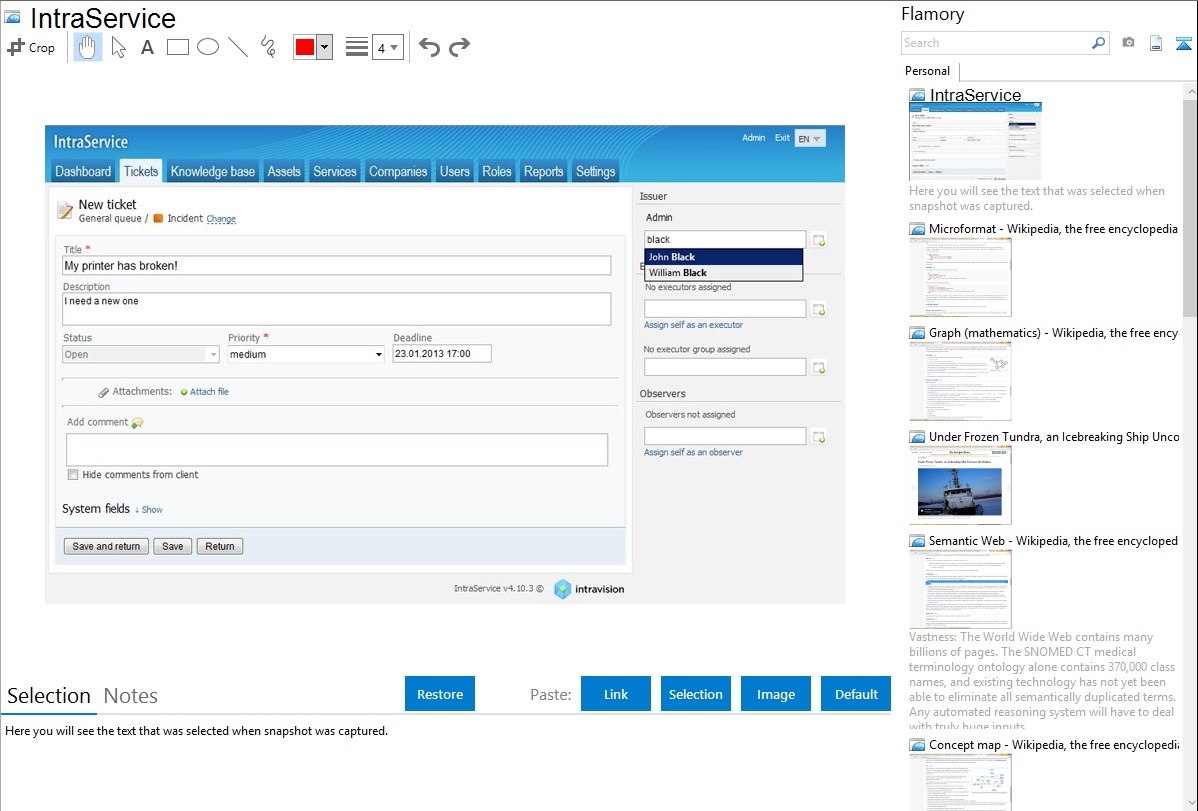1198x811 pixels.
Task: Select the straight line tool
Action: pyautogui.click(x=238, y=47)
